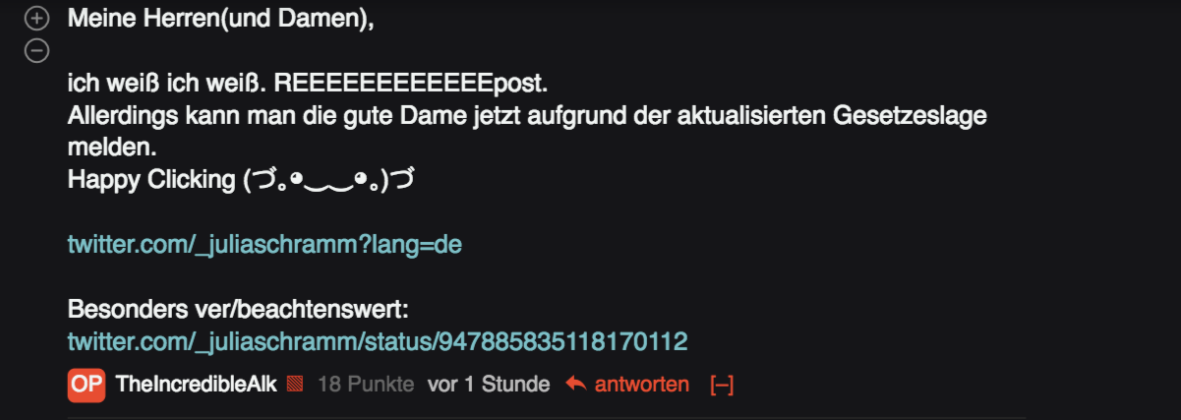The width and height of the screenshot is (1181, 420).
Task: Click the kaomoji emoticon after Happy Clicking
Action: [x=330, y=181]
